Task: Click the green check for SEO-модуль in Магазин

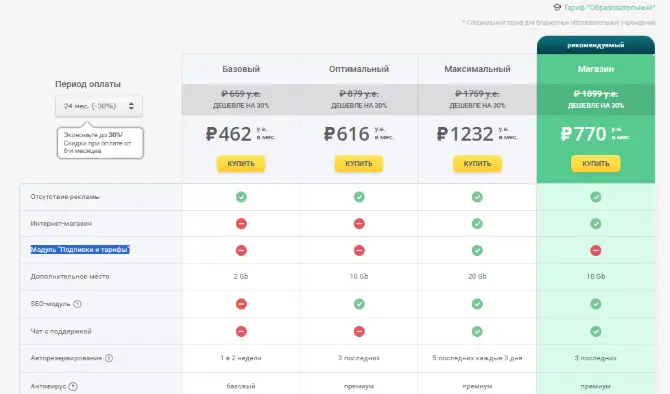Action: (x=596, y=304)
